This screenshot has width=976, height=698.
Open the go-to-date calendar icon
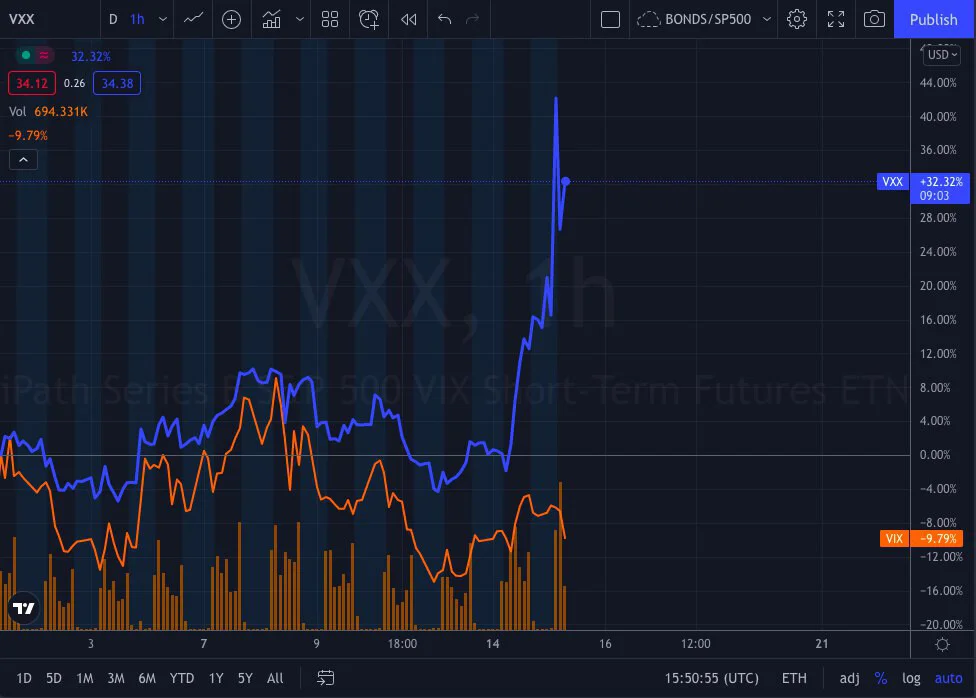326,678
